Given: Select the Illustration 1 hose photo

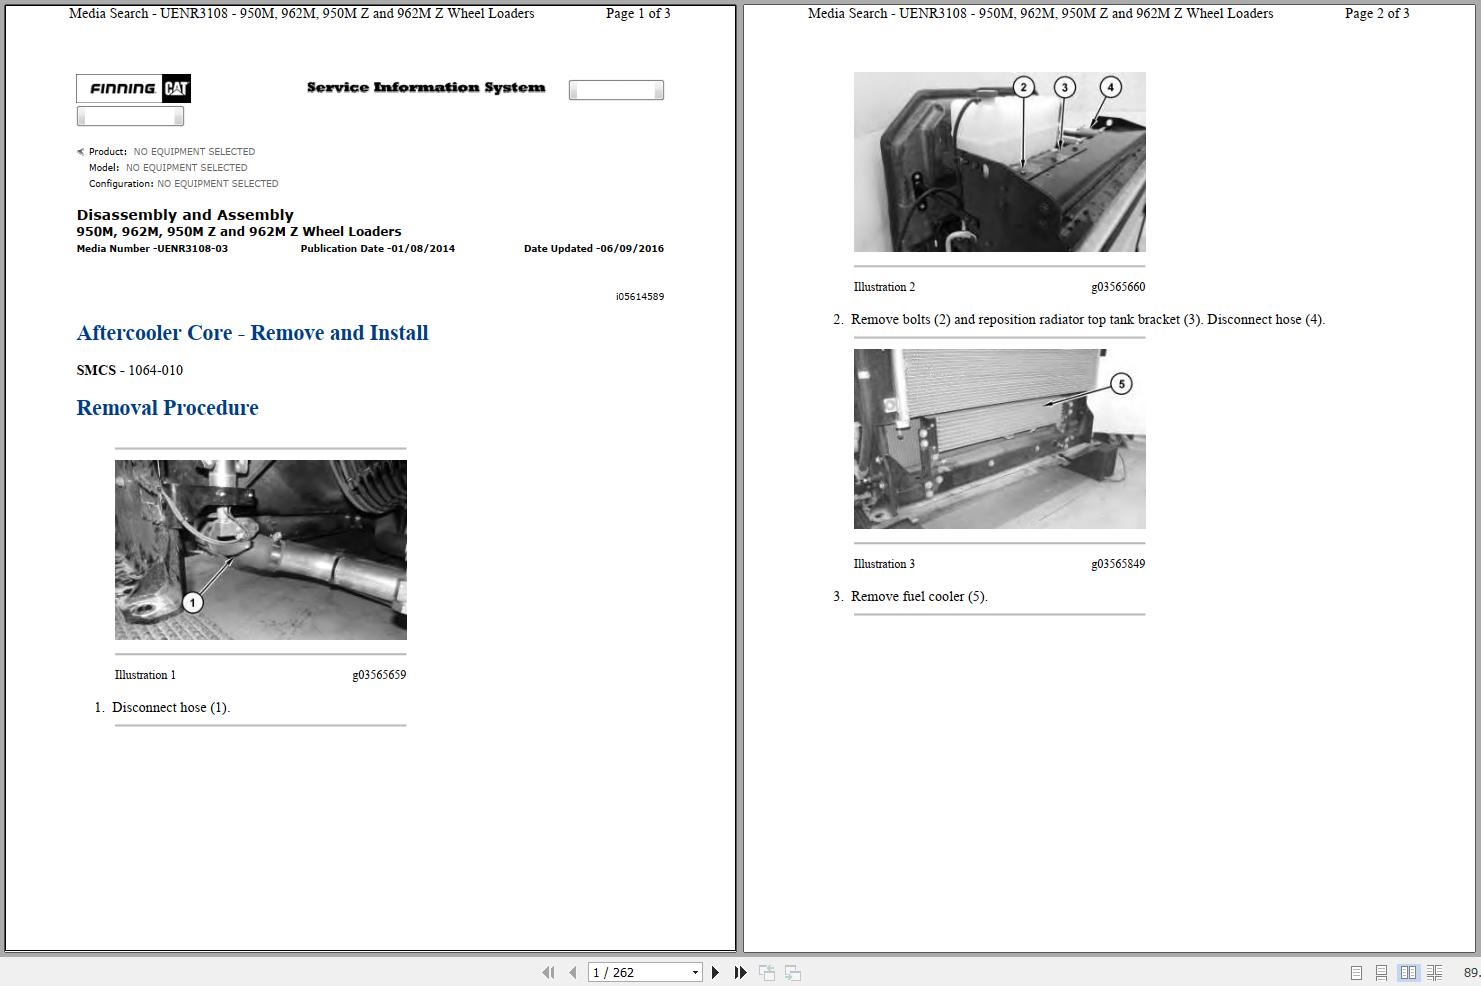Looking at the screenshot, I should click(260, 549).
